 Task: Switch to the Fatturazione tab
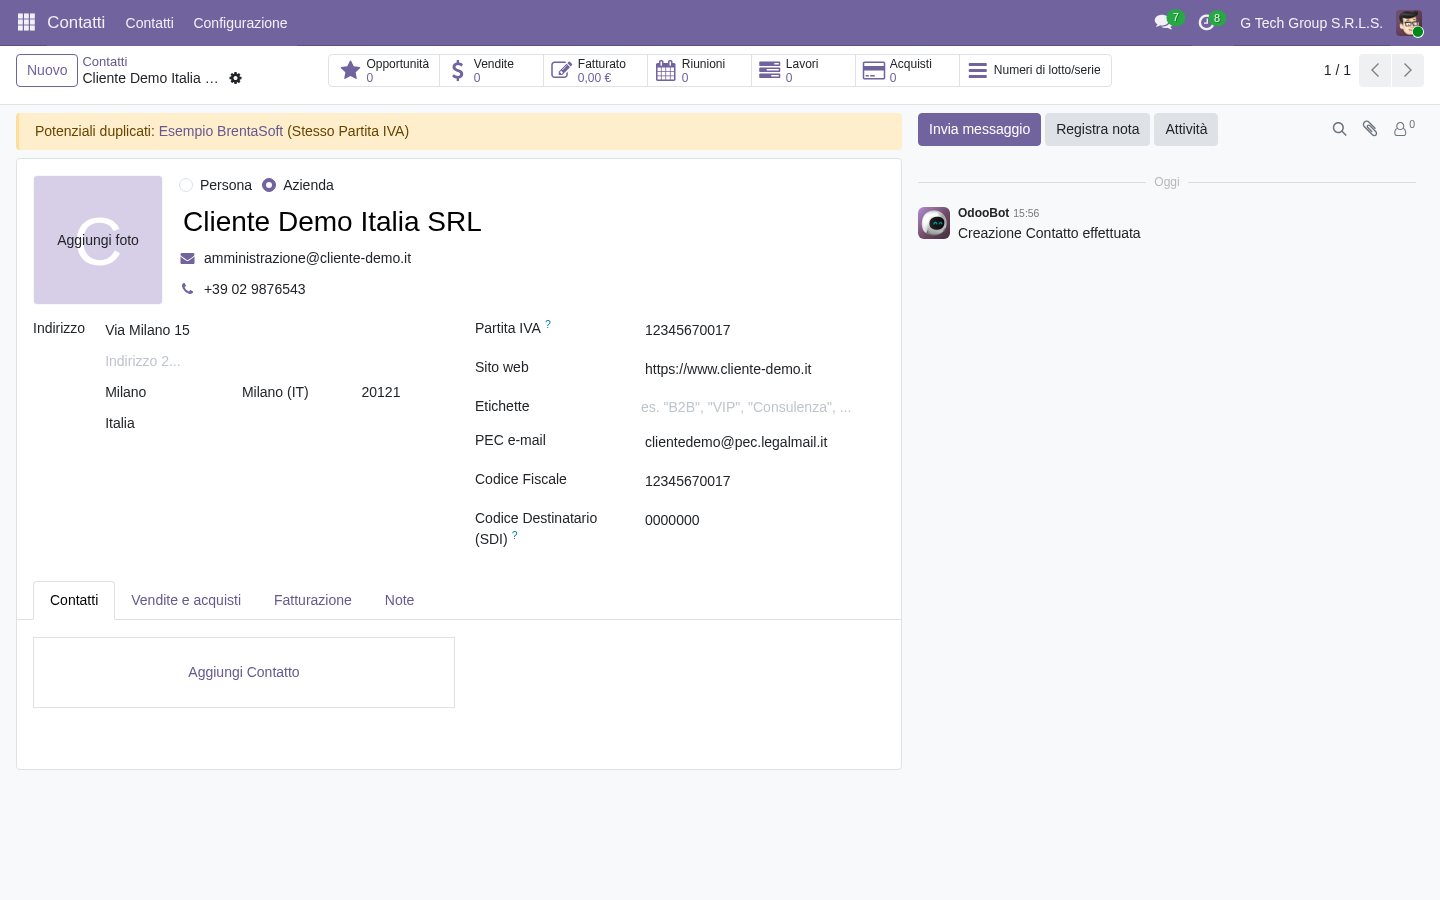(x=313, y=600)
